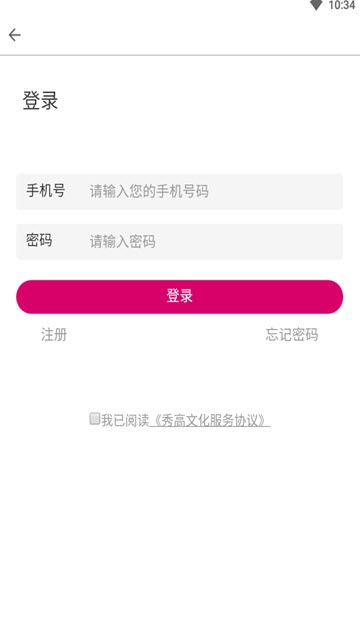Tick the 我已阅读 agreement checkbox
Screen dimensions: 360x640
click(x=95, y=419)
